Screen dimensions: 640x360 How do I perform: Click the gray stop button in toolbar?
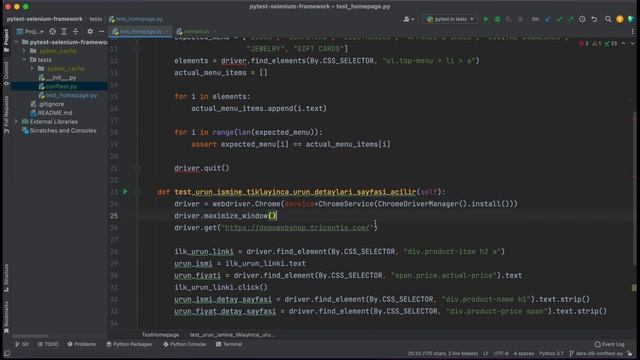[520, 19]
